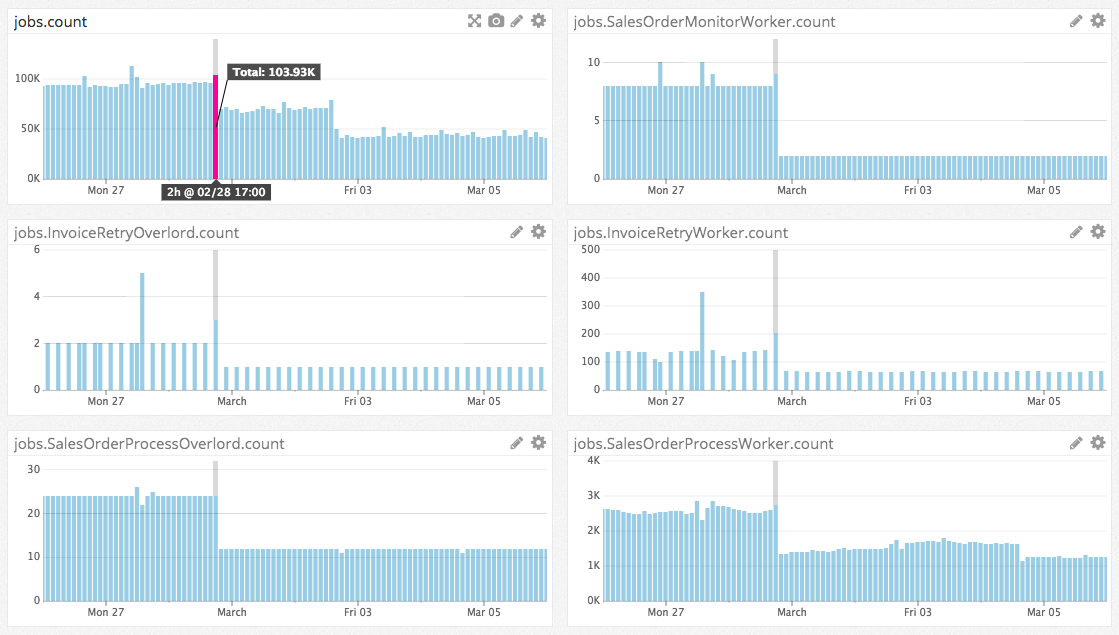Click the jobs.SalesOrderProcessWorker.count title

[x=704, y=444]
